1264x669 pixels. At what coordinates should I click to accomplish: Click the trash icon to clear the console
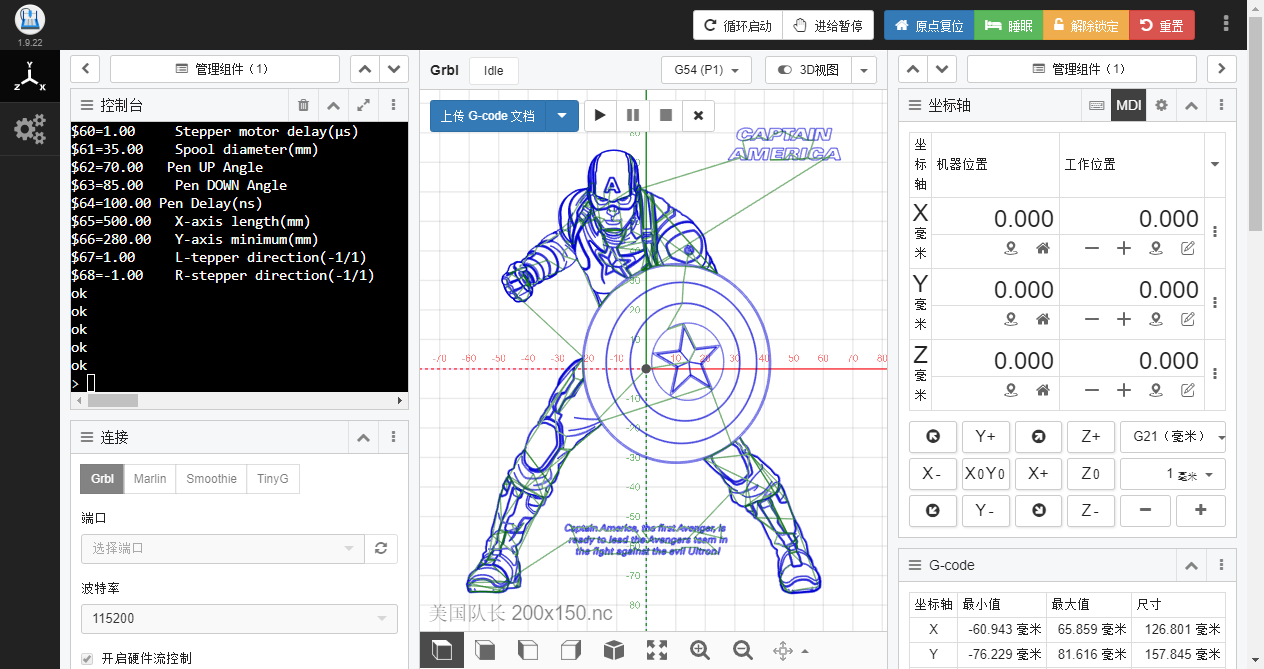(304, 105)
